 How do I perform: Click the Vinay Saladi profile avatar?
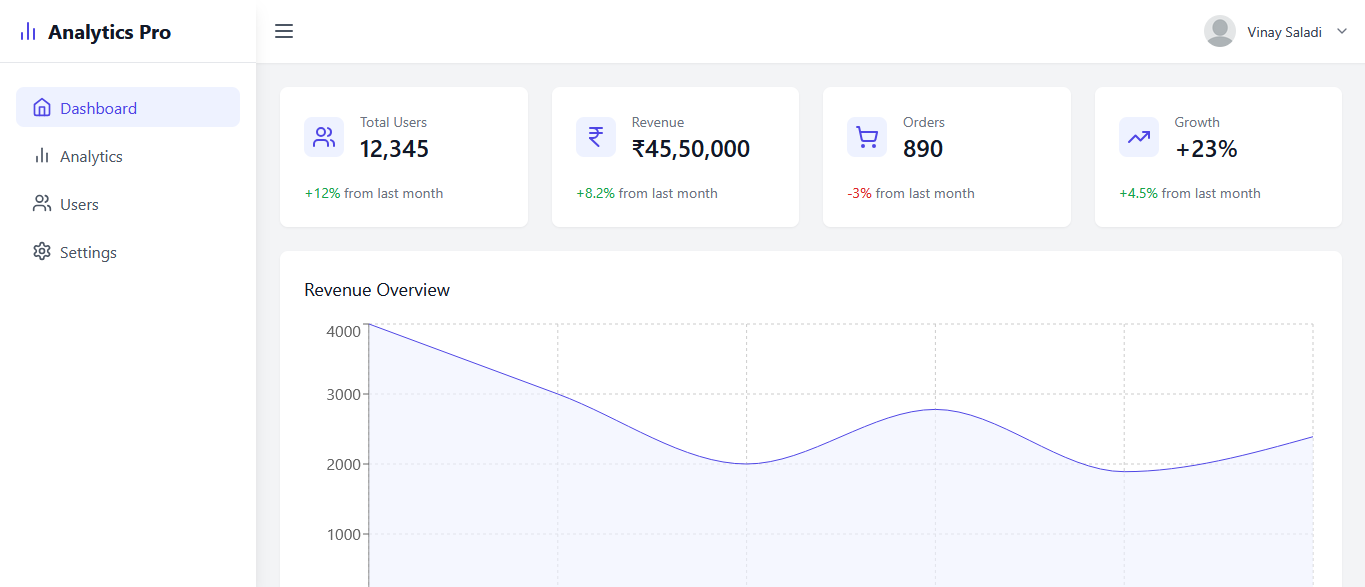[1220, 31]
